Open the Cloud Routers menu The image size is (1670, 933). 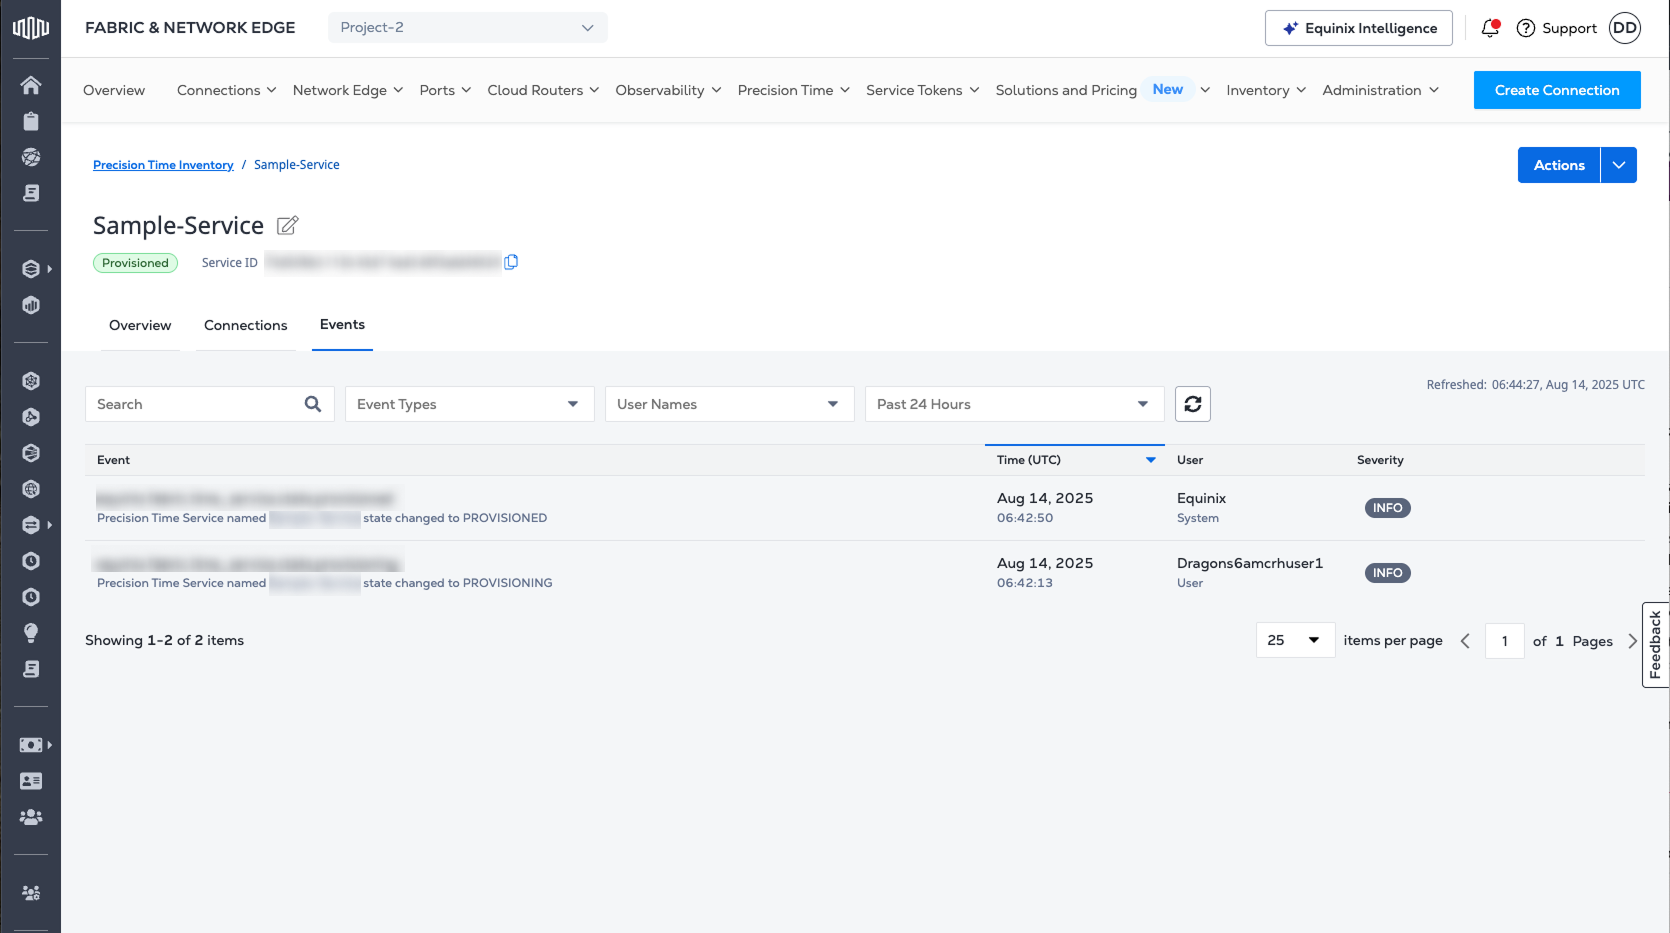point(543,90)
